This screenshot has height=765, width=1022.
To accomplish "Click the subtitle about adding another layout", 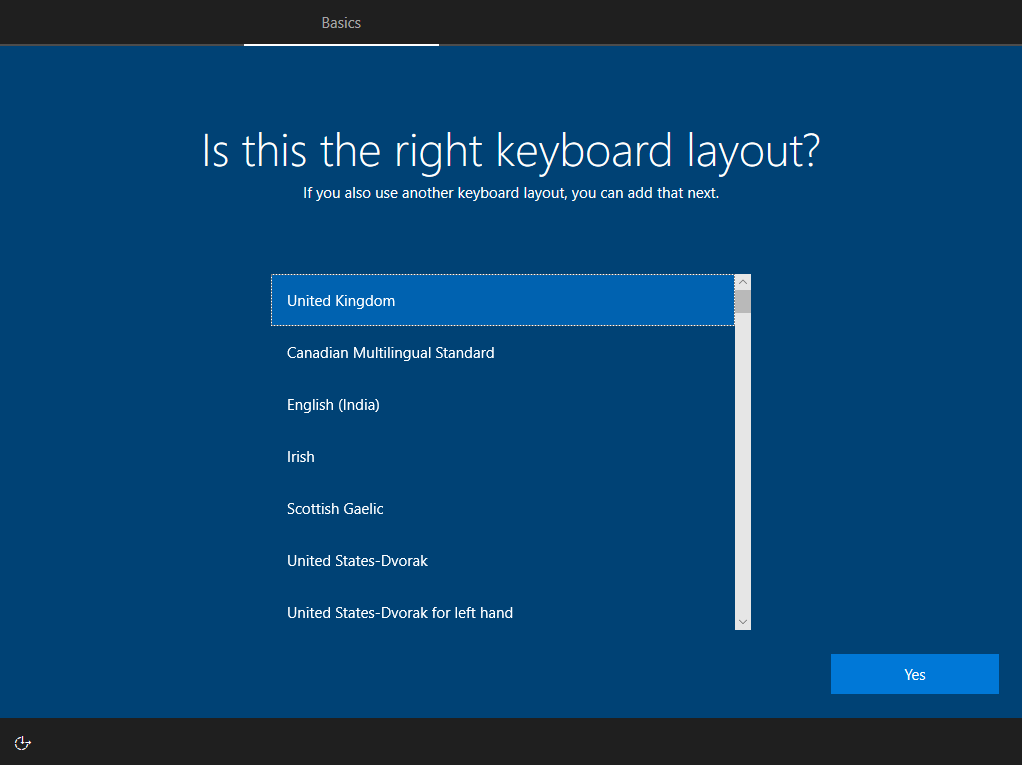I will coord(511,192).
